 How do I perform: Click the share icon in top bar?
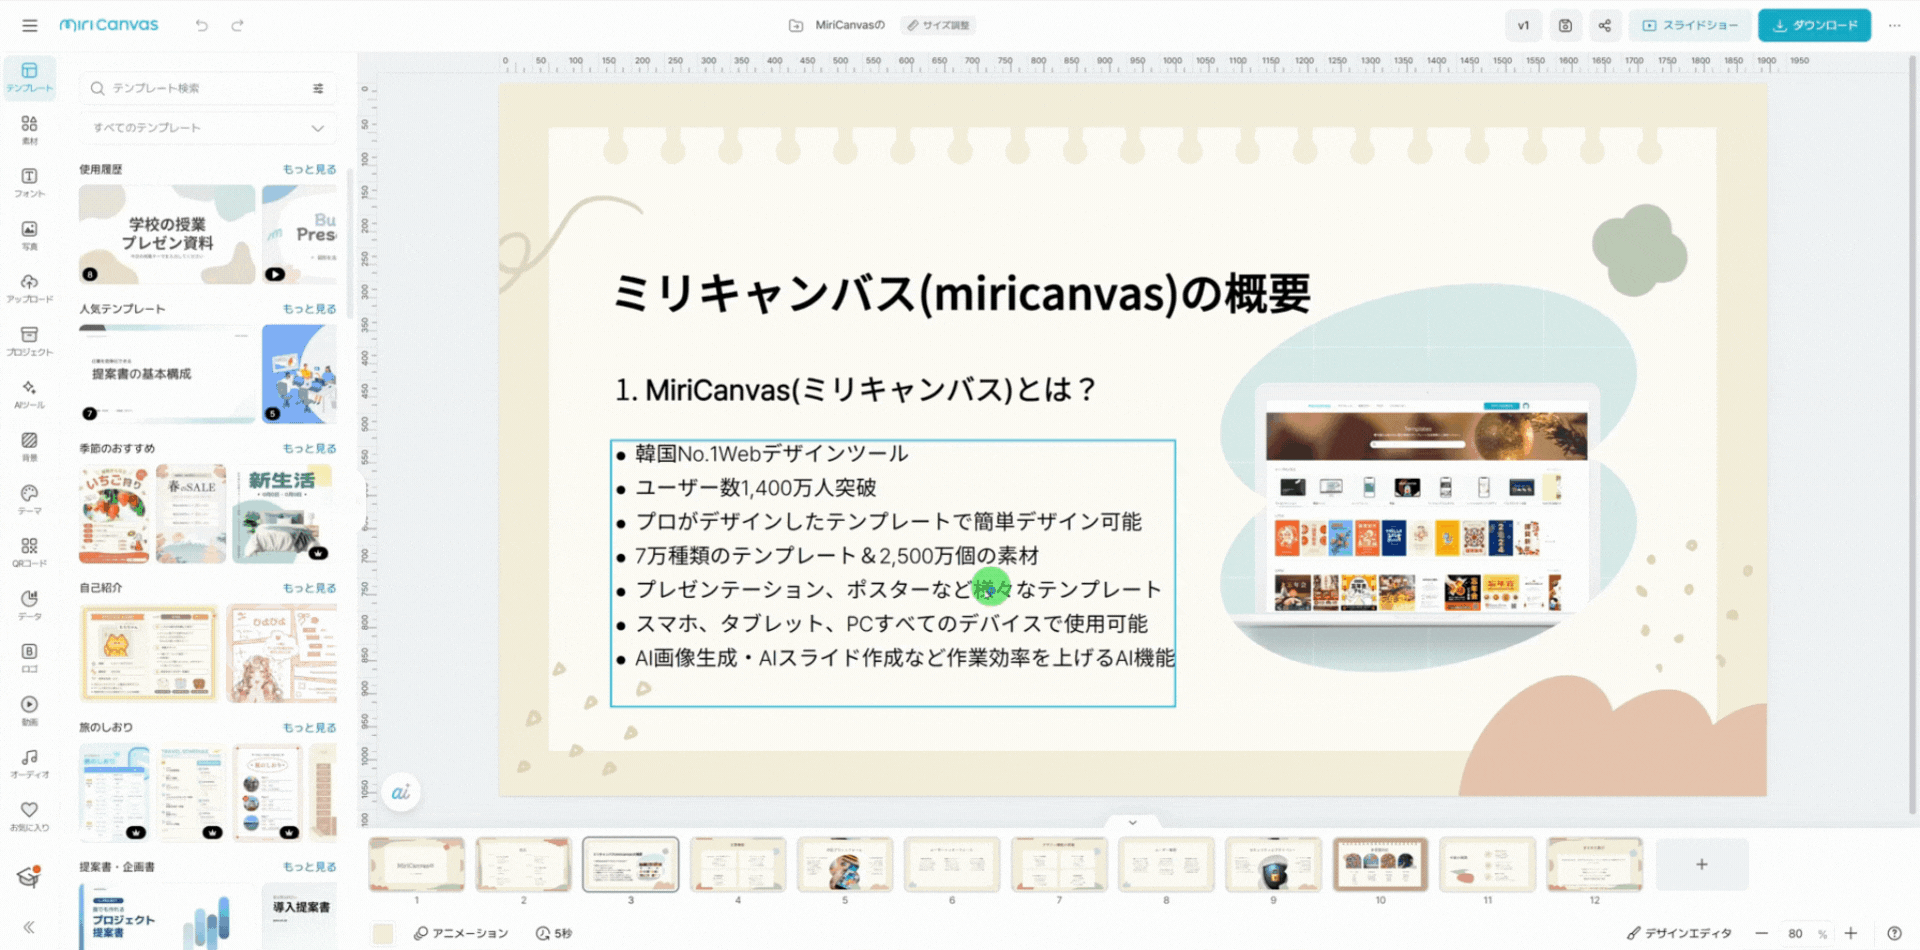click(1605, 25)
